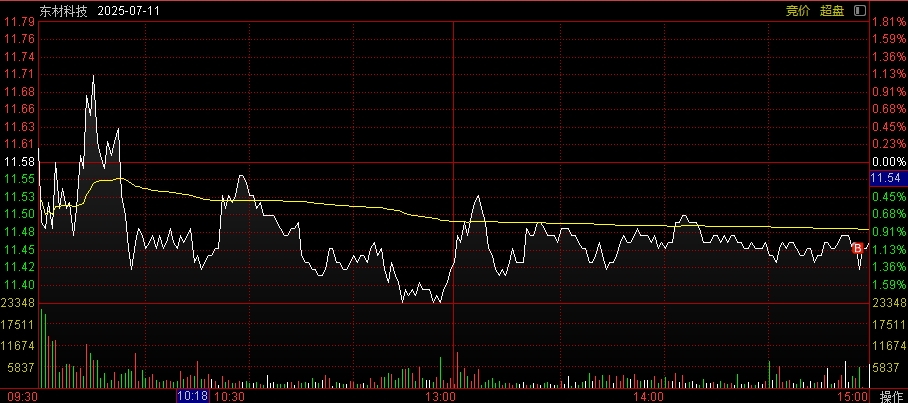Click the 超盘 button

(832, 10)
